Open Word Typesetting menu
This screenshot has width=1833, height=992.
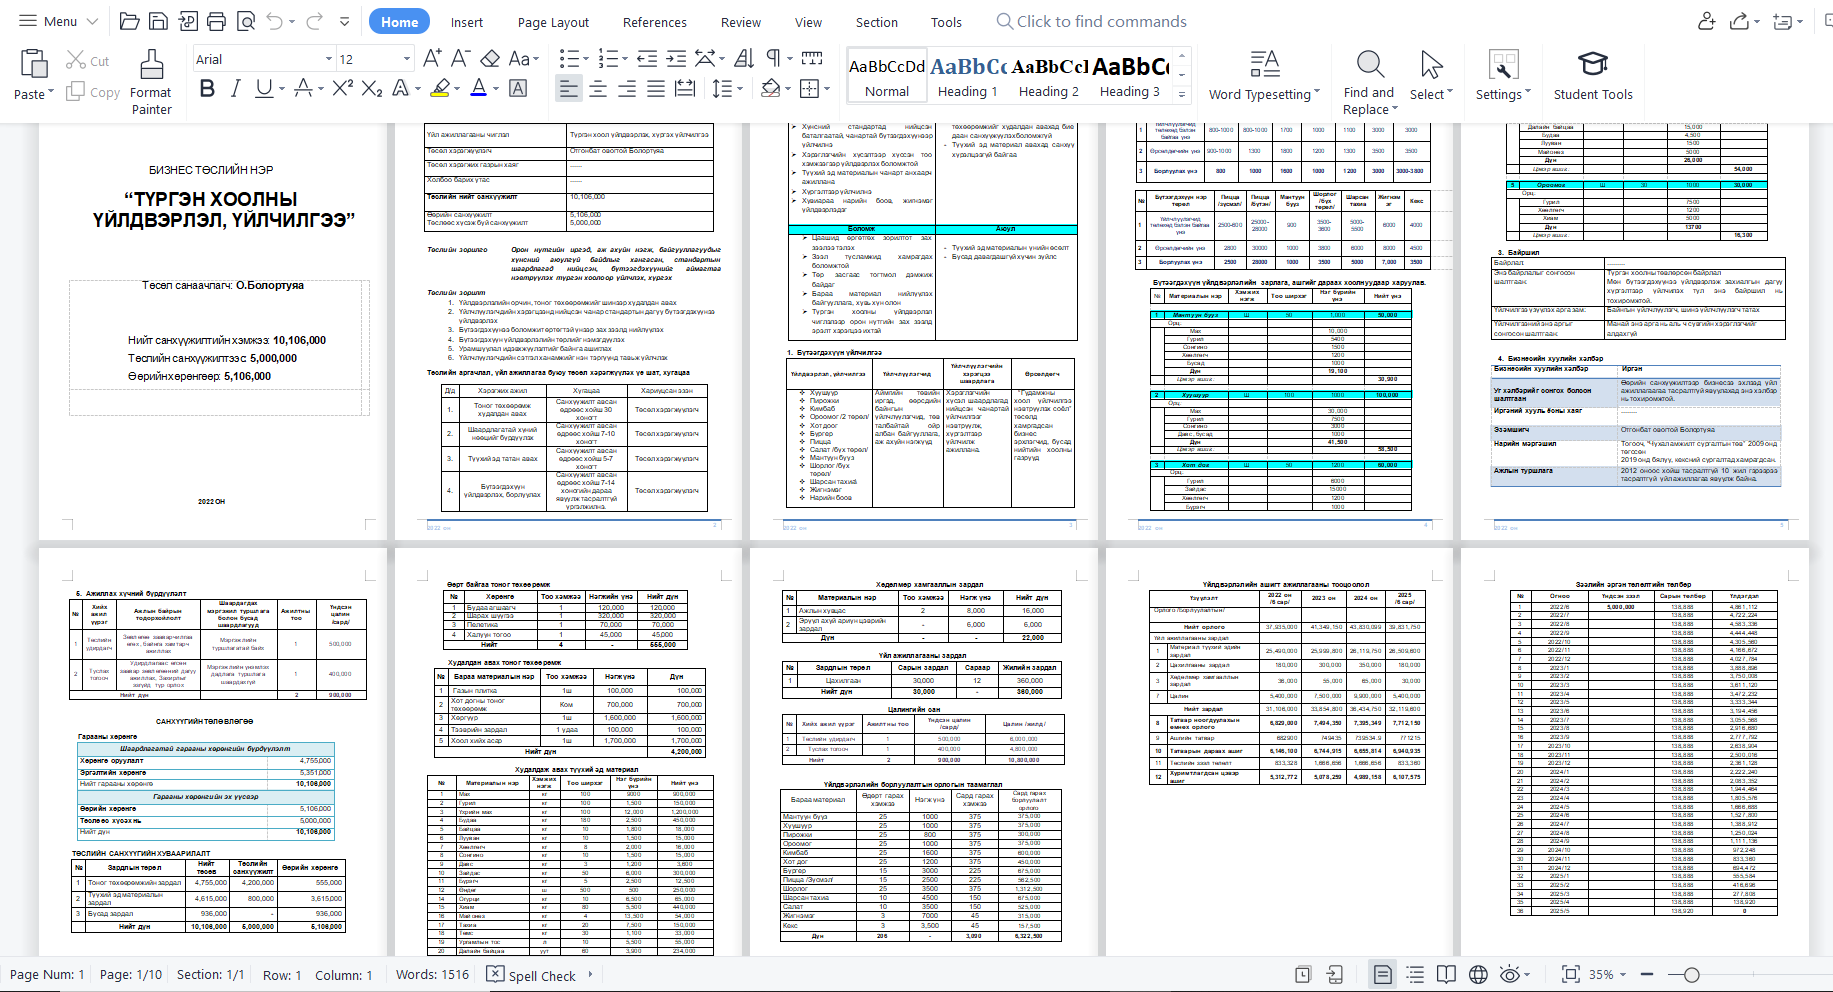(1264, 76)
